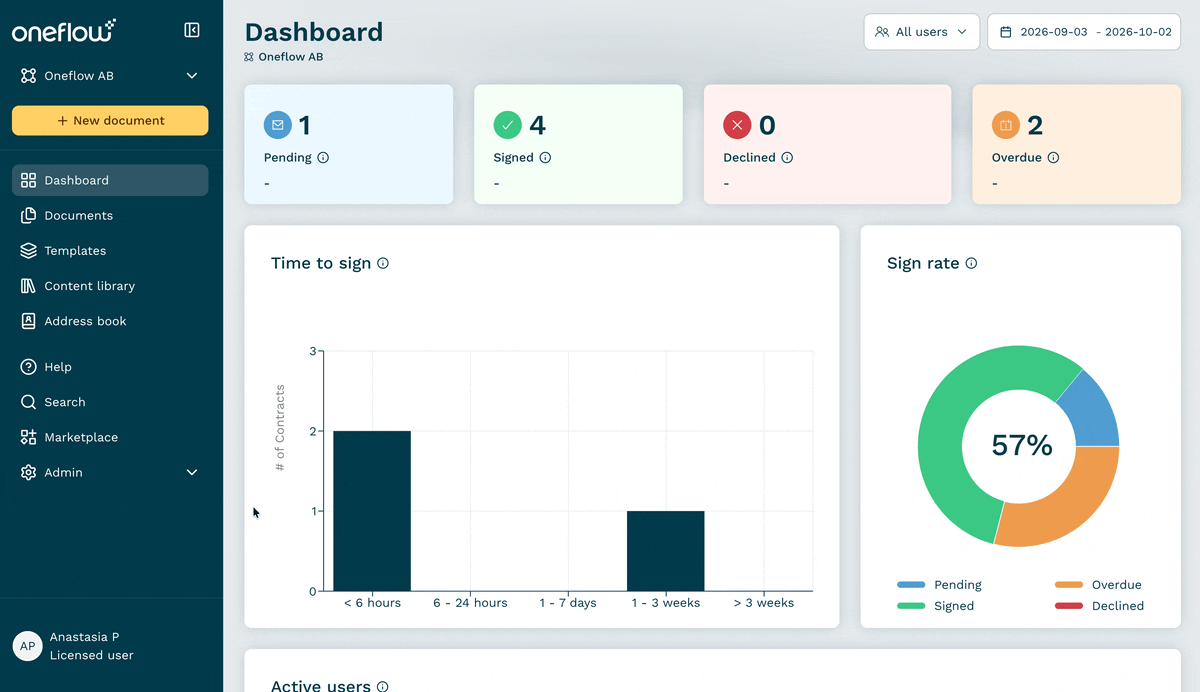Open Help from the sidebar

click(110, 367)
